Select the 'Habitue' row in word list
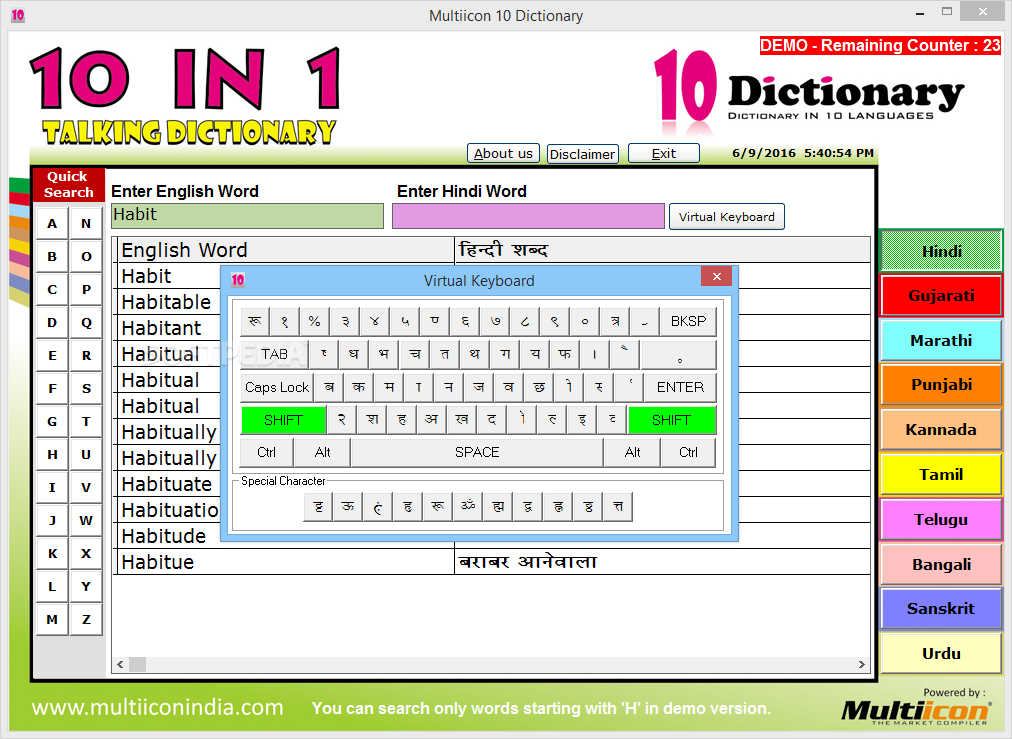Screen dimensions: 1012x739 coord(493,562)
